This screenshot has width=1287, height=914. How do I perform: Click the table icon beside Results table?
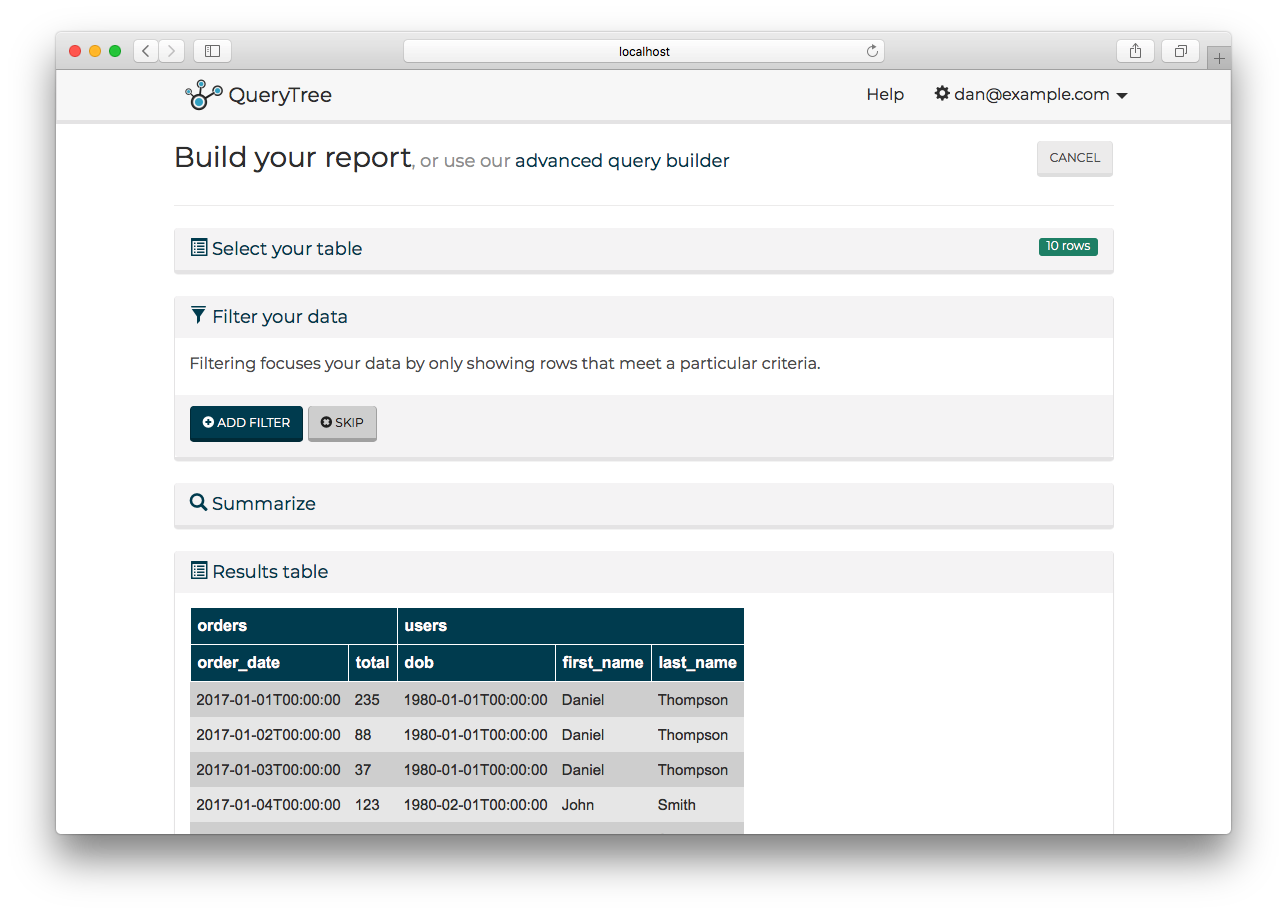pyautogui.click(x=197, y=570)
